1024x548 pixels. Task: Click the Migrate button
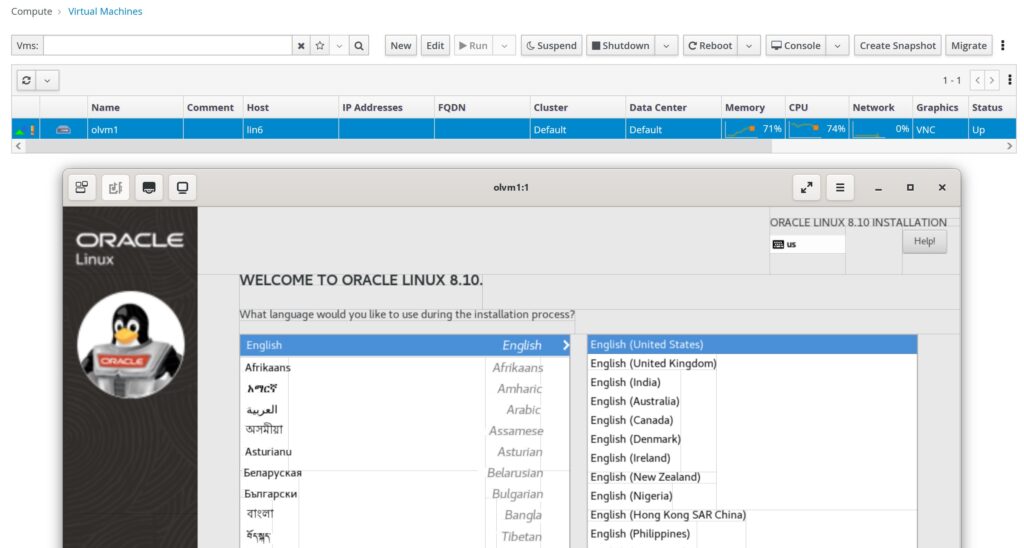pyautogui.click(x=968, y=46)
